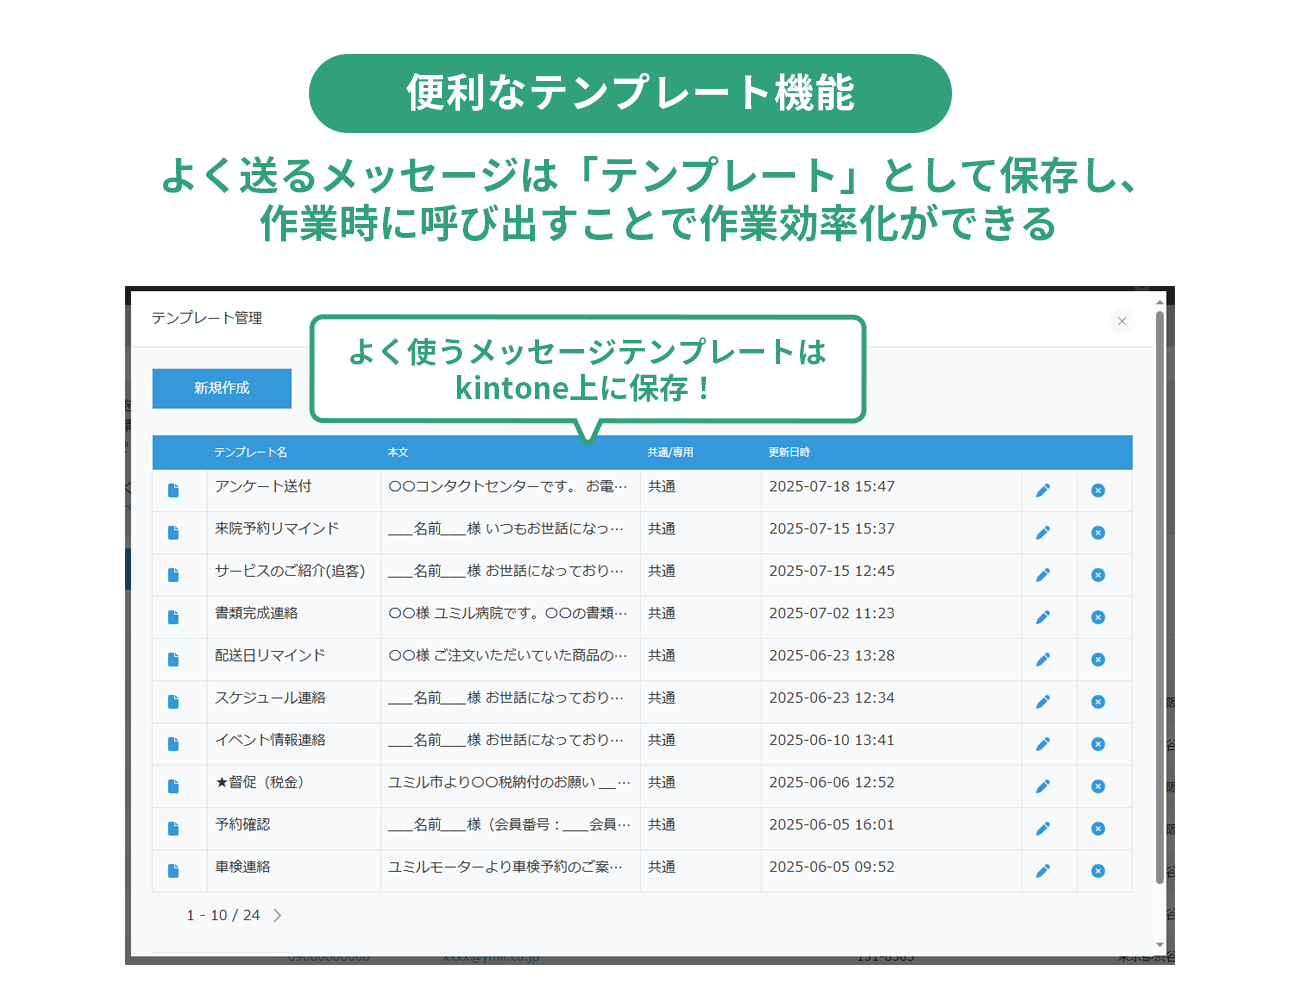Close the テンプレート管理 dialog

coord(1122,321)
